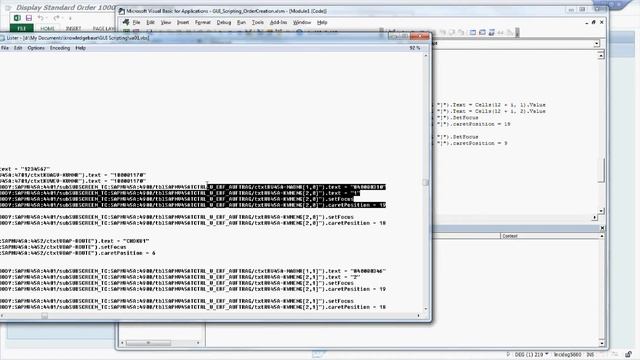640x360 pixels.
Task: Close the VBA inner code window X
Action: [602, 22]
